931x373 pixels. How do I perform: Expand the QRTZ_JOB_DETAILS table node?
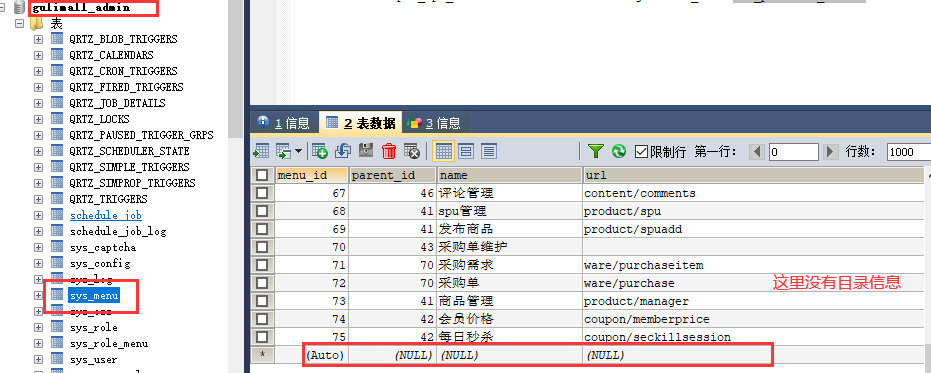[39, 103]
